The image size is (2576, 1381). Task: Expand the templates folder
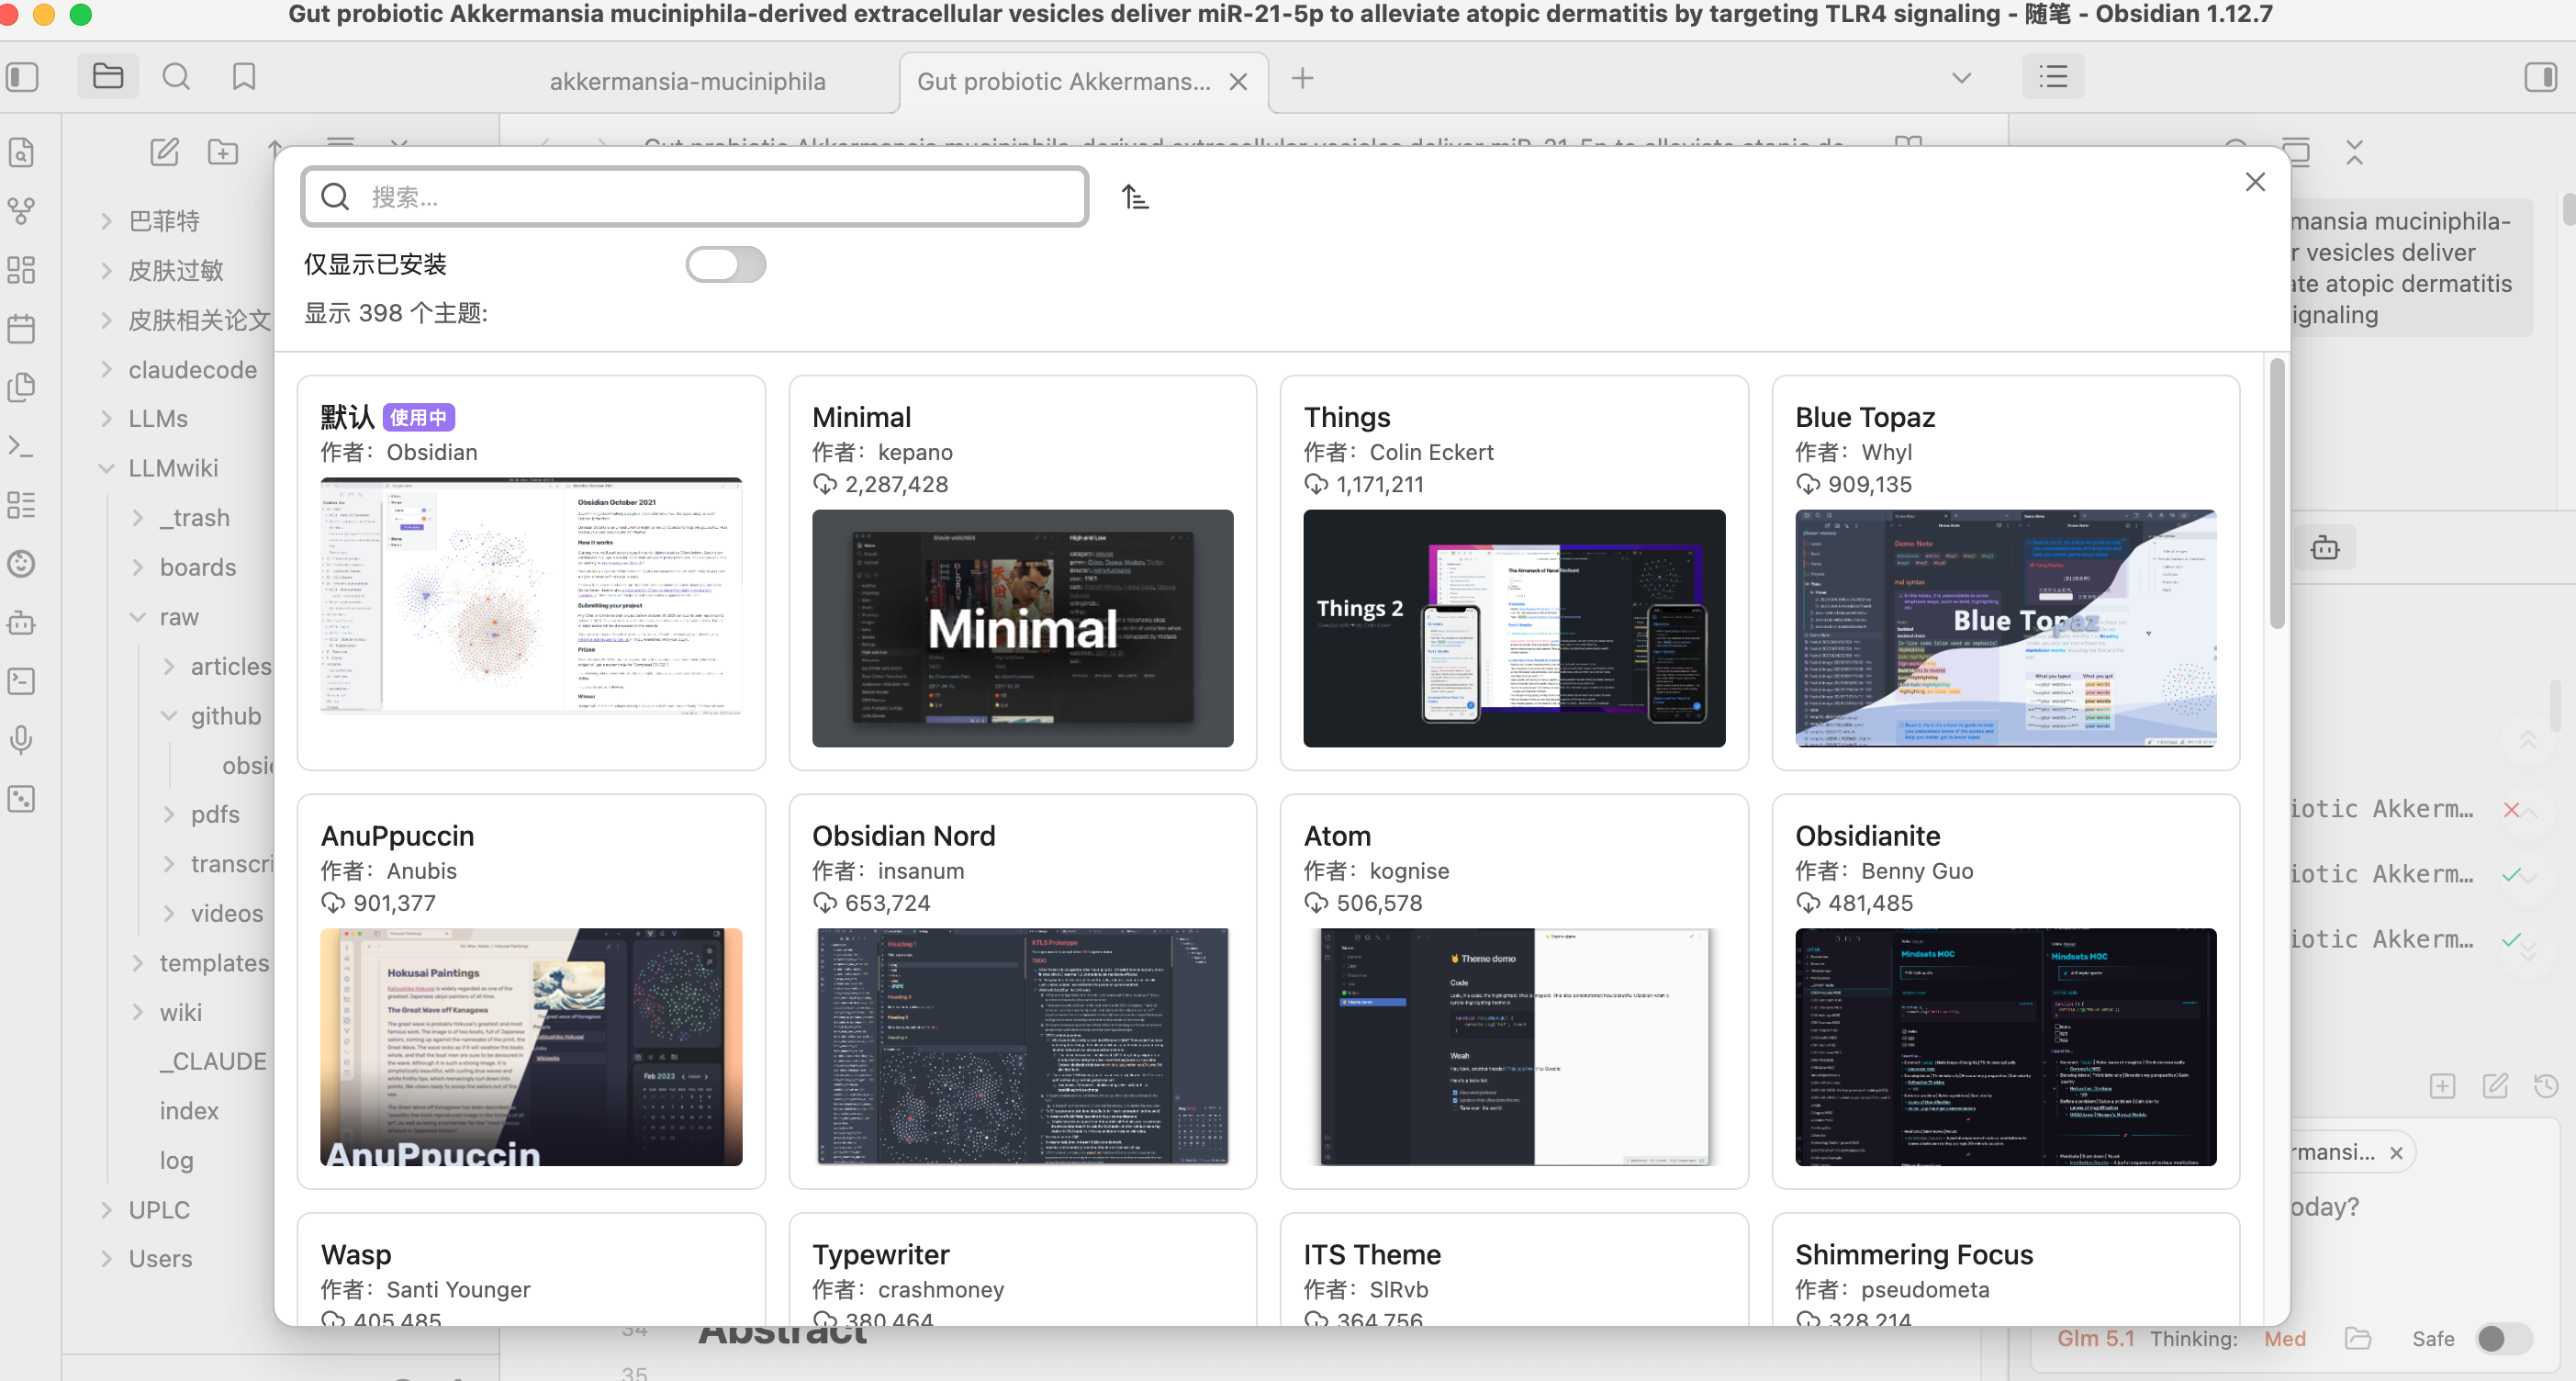pyautogui.click(x=138, y=963)
